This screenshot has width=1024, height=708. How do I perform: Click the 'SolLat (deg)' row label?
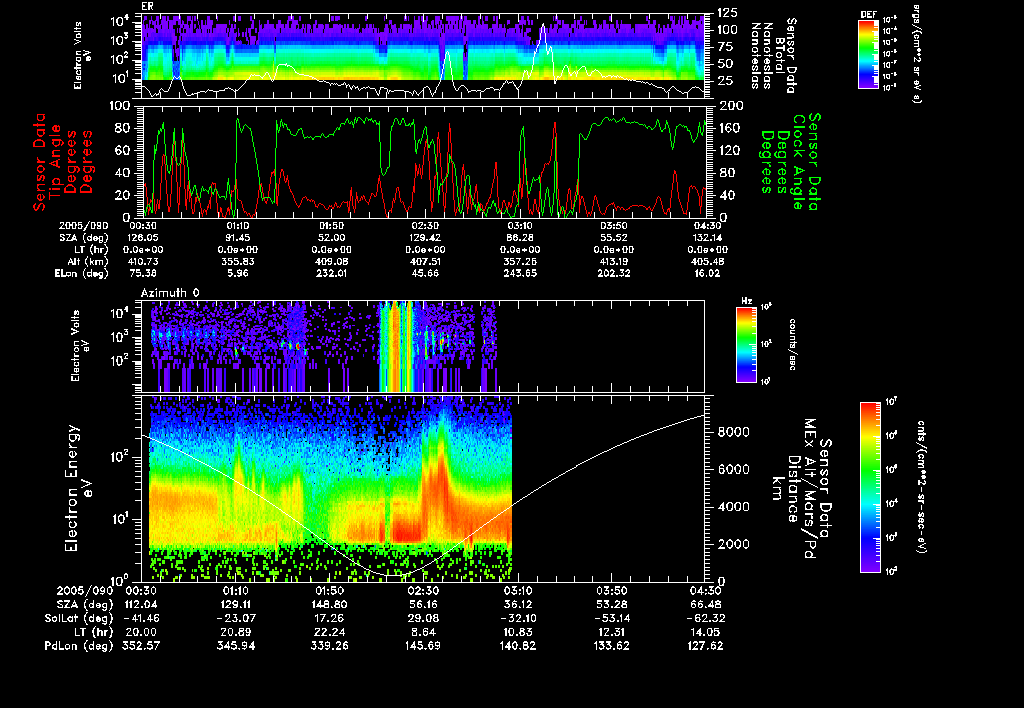(x=78, y=618)
